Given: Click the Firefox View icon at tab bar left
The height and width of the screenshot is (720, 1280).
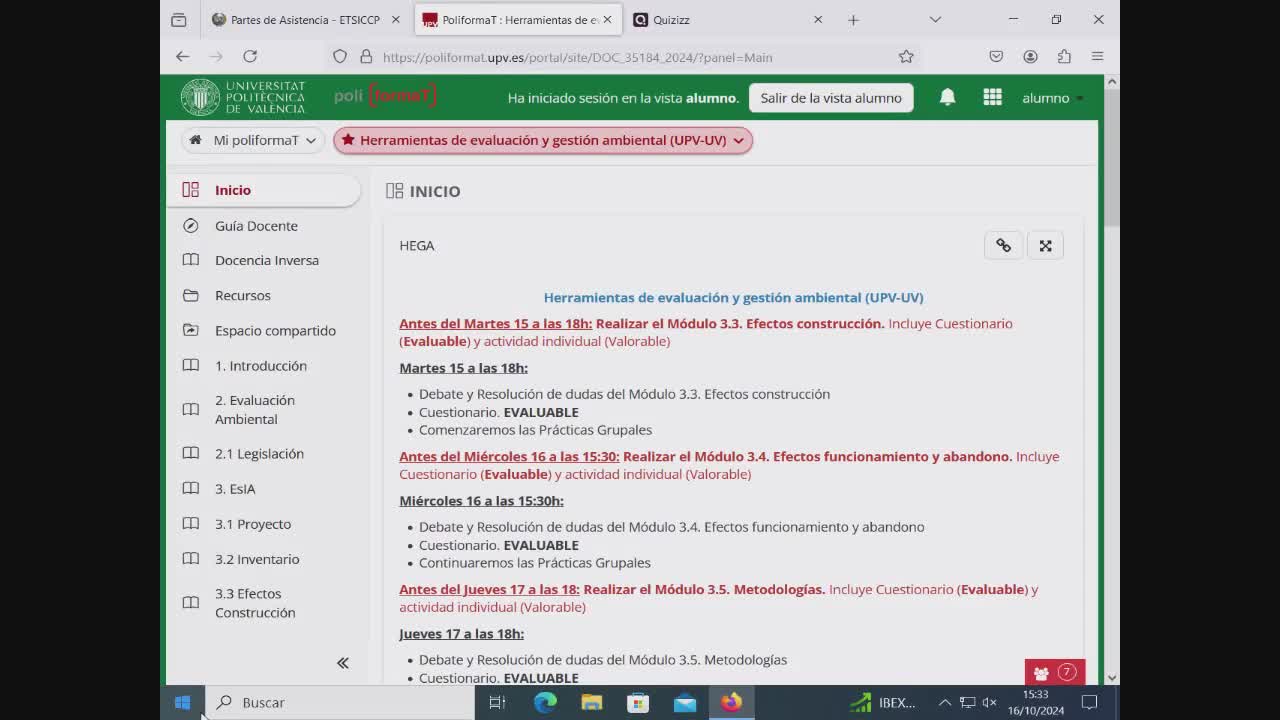Looking at the screenshot, I should 179,20.
